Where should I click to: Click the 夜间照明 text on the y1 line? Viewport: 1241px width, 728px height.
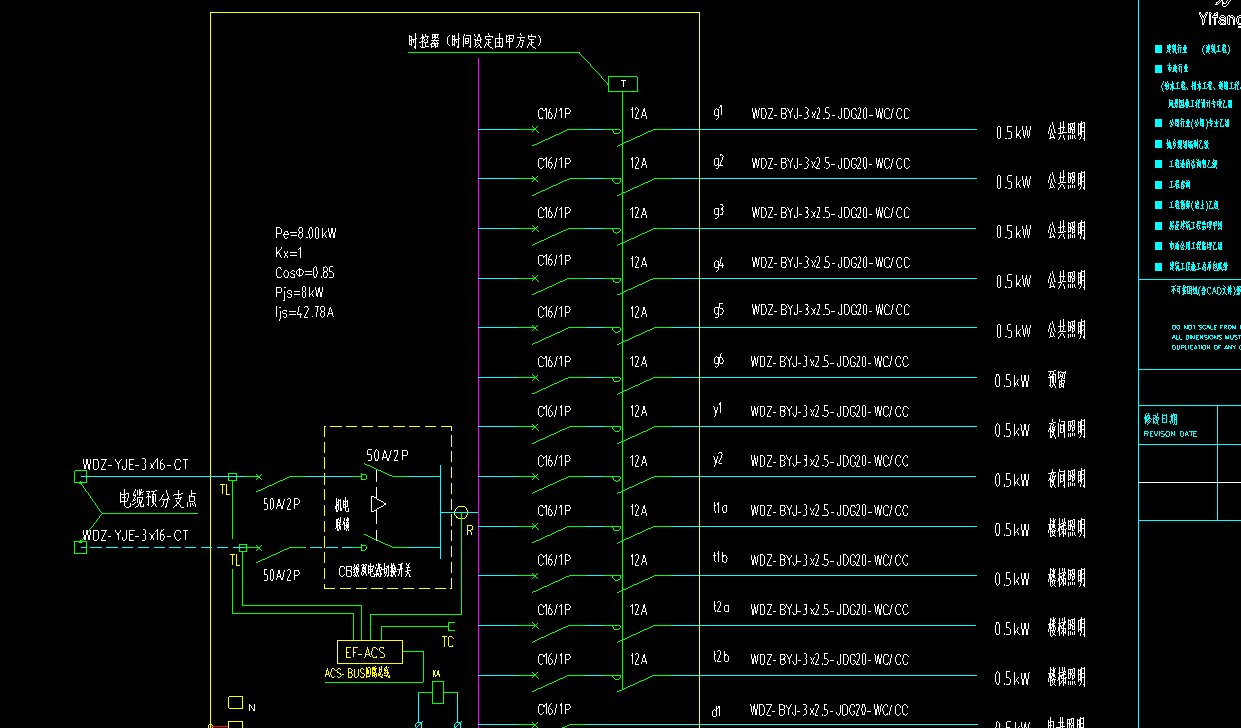[1066, 430]
